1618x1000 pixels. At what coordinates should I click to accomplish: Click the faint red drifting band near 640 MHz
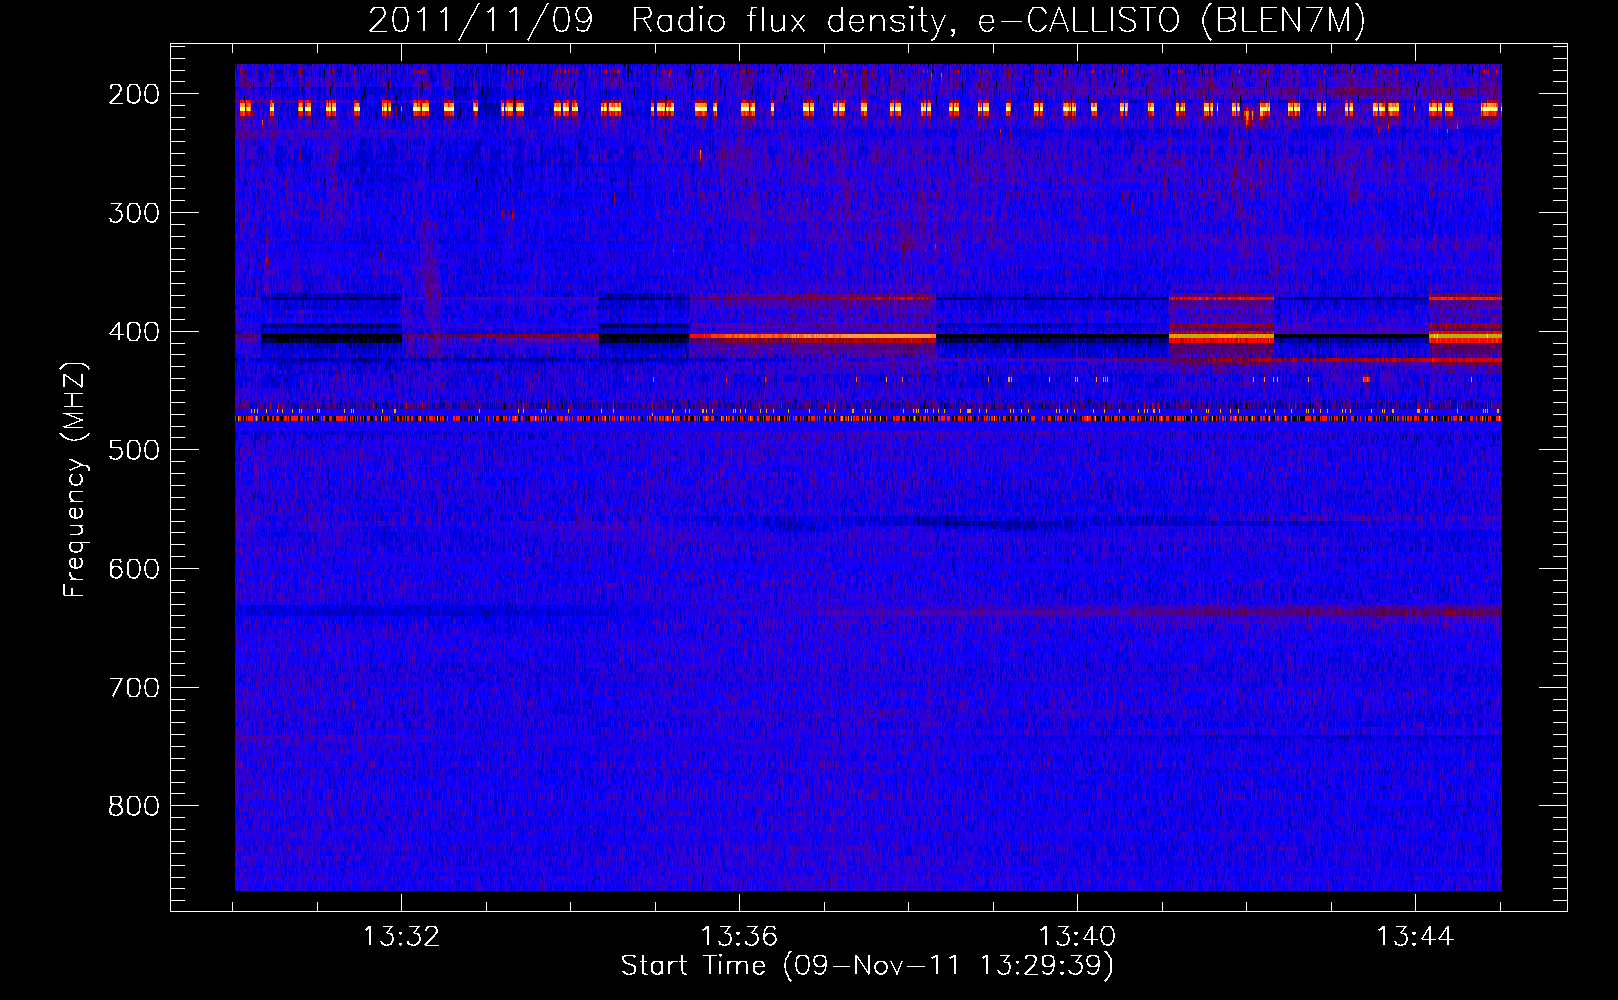click(x=1160, y=611)
